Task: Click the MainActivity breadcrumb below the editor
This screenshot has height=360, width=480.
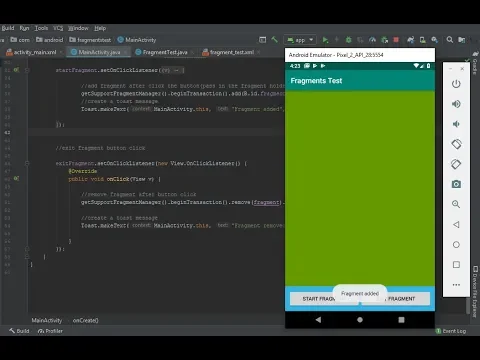Action: [x=47, y=320]
